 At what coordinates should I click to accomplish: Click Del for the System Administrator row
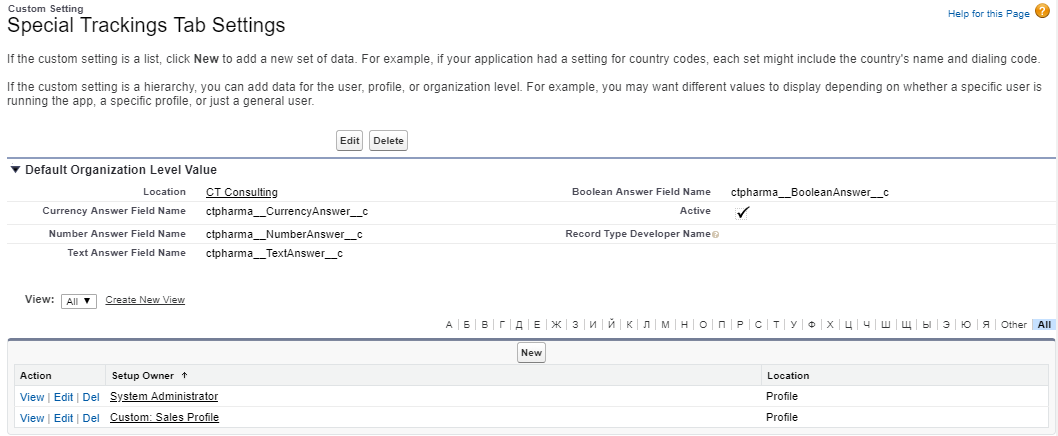[91, 397]
